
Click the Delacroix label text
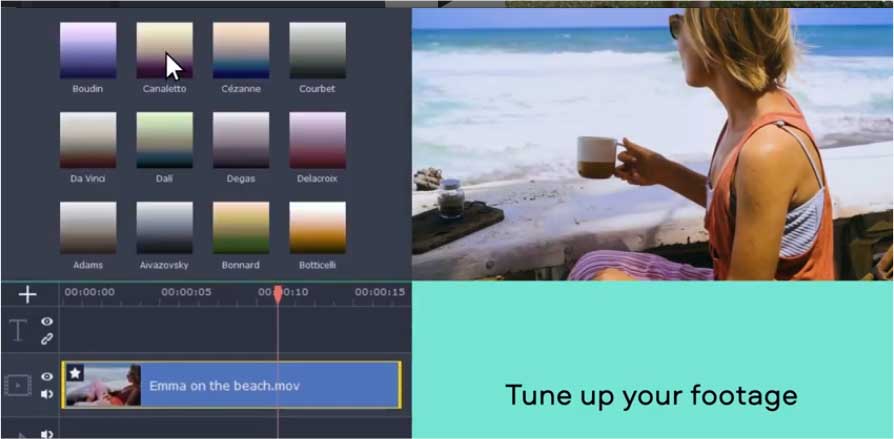point(317,178)
